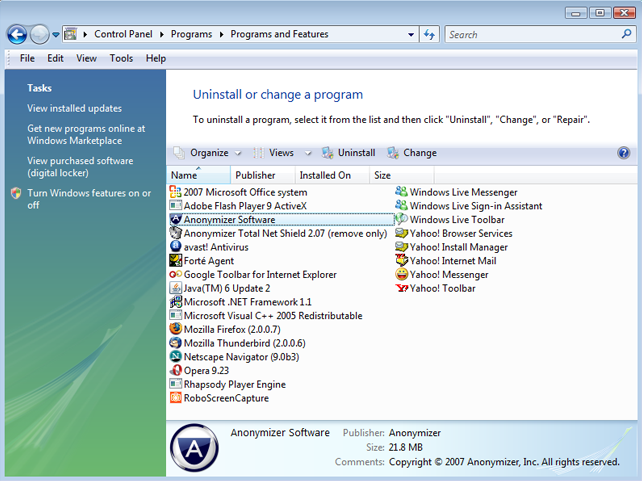
Task: Click the Change toolbar button
Action: click(411, 153)
